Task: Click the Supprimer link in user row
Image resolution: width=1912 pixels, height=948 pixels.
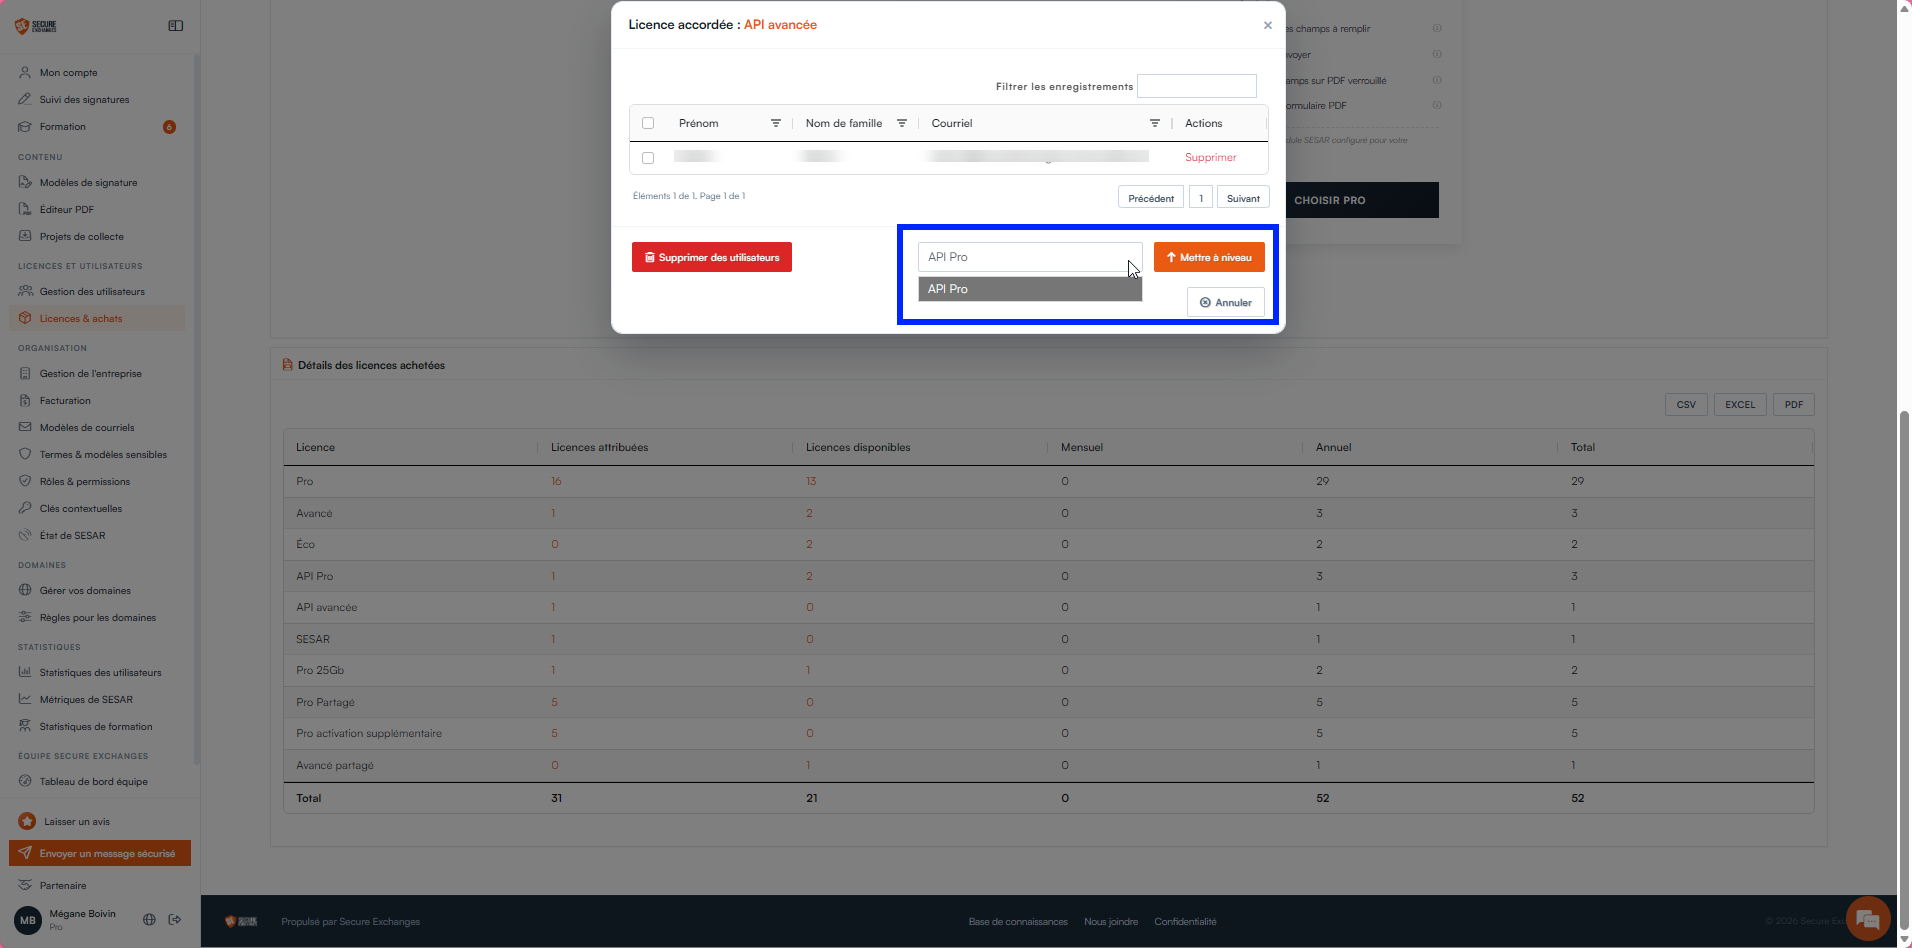Action: click(x=1210, y=157)
